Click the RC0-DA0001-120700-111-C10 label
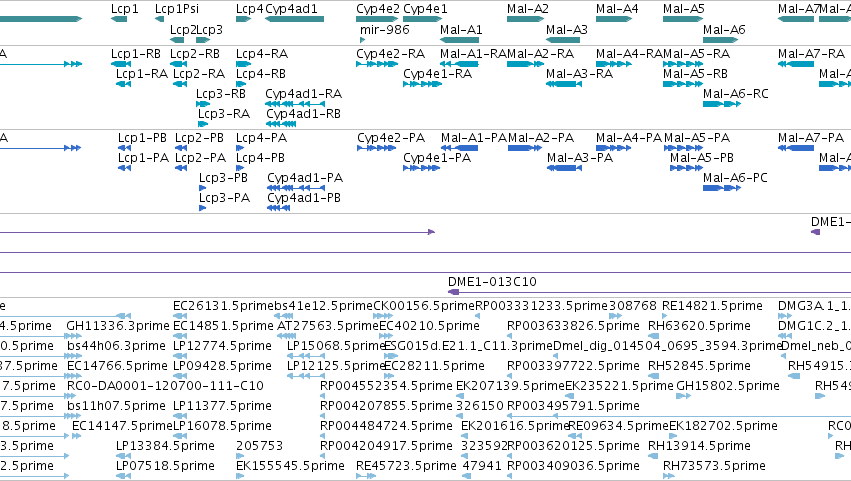 pos(165,387)
